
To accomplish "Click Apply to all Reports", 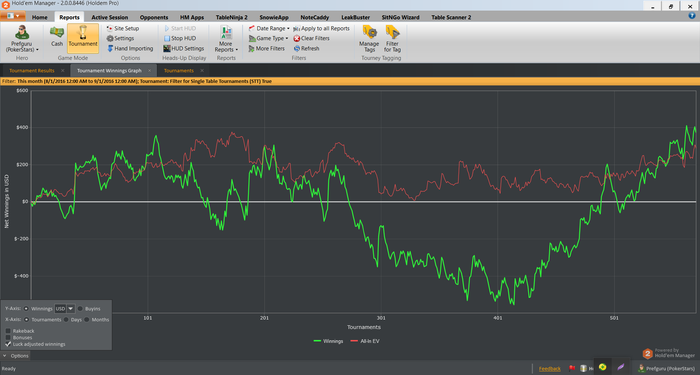I will coord(321,28).
